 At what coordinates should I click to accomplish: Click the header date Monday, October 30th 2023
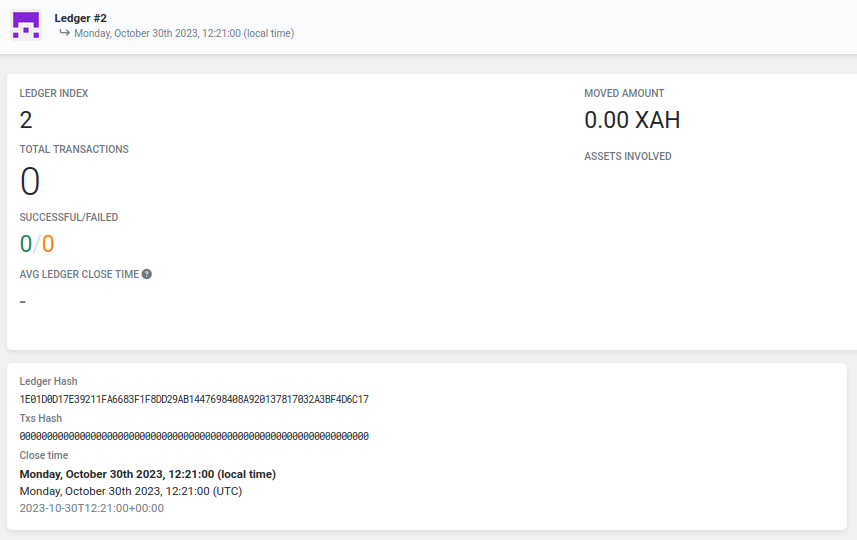tap(184, 33)
